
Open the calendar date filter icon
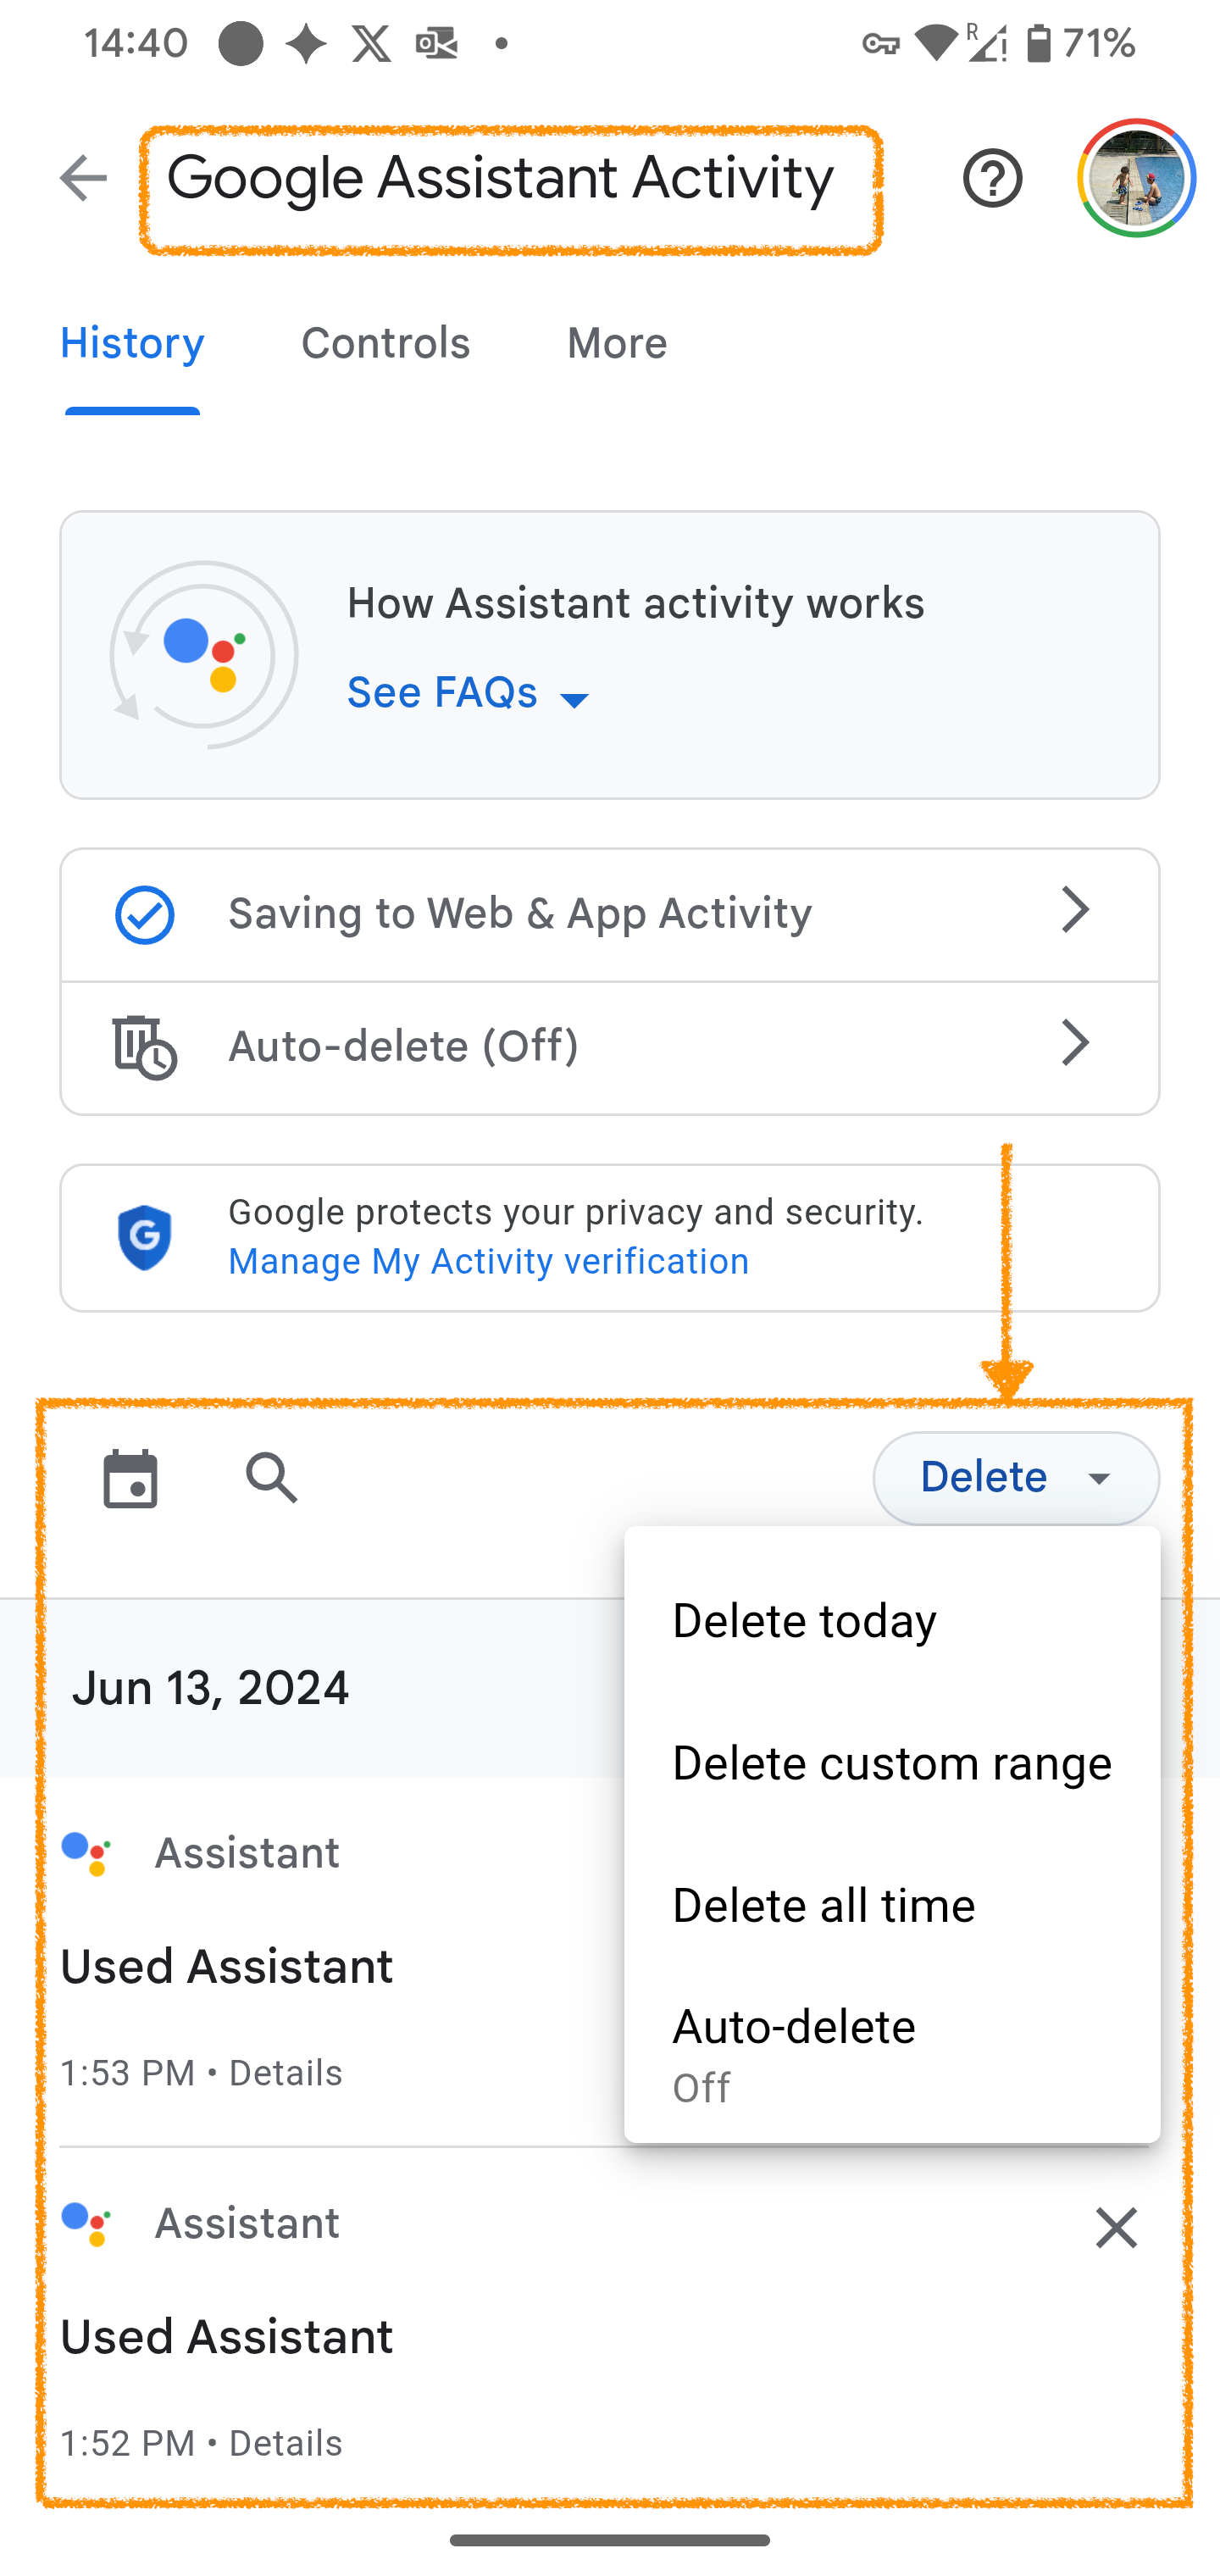coord(131,1478)
